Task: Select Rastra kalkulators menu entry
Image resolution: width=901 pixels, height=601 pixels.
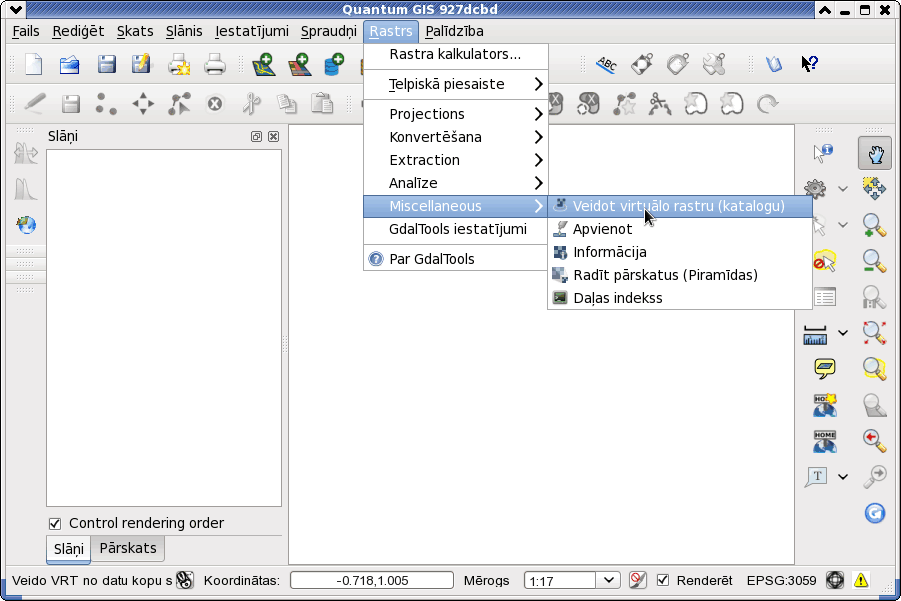Action: point(456,55)
